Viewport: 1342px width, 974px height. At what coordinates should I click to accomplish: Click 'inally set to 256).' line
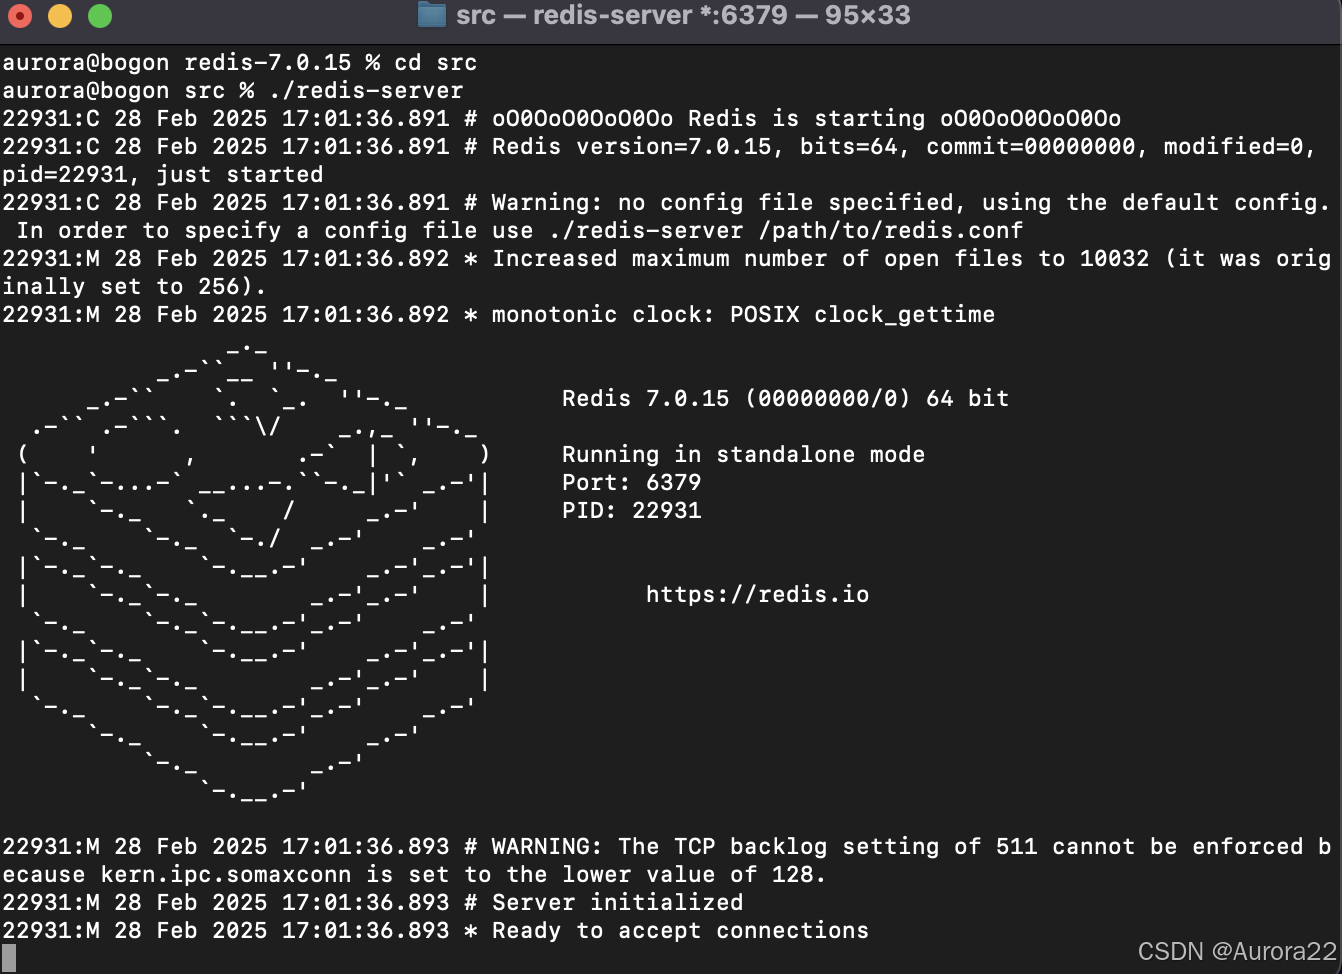(135, 286)
